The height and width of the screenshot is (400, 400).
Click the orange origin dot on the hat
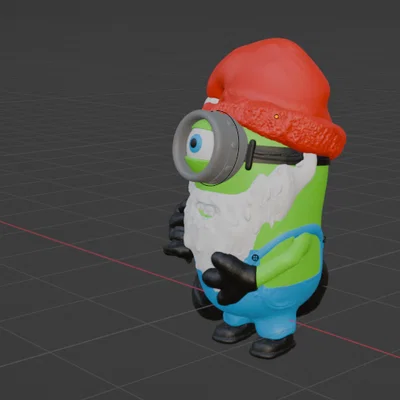[x=276, y=116]
